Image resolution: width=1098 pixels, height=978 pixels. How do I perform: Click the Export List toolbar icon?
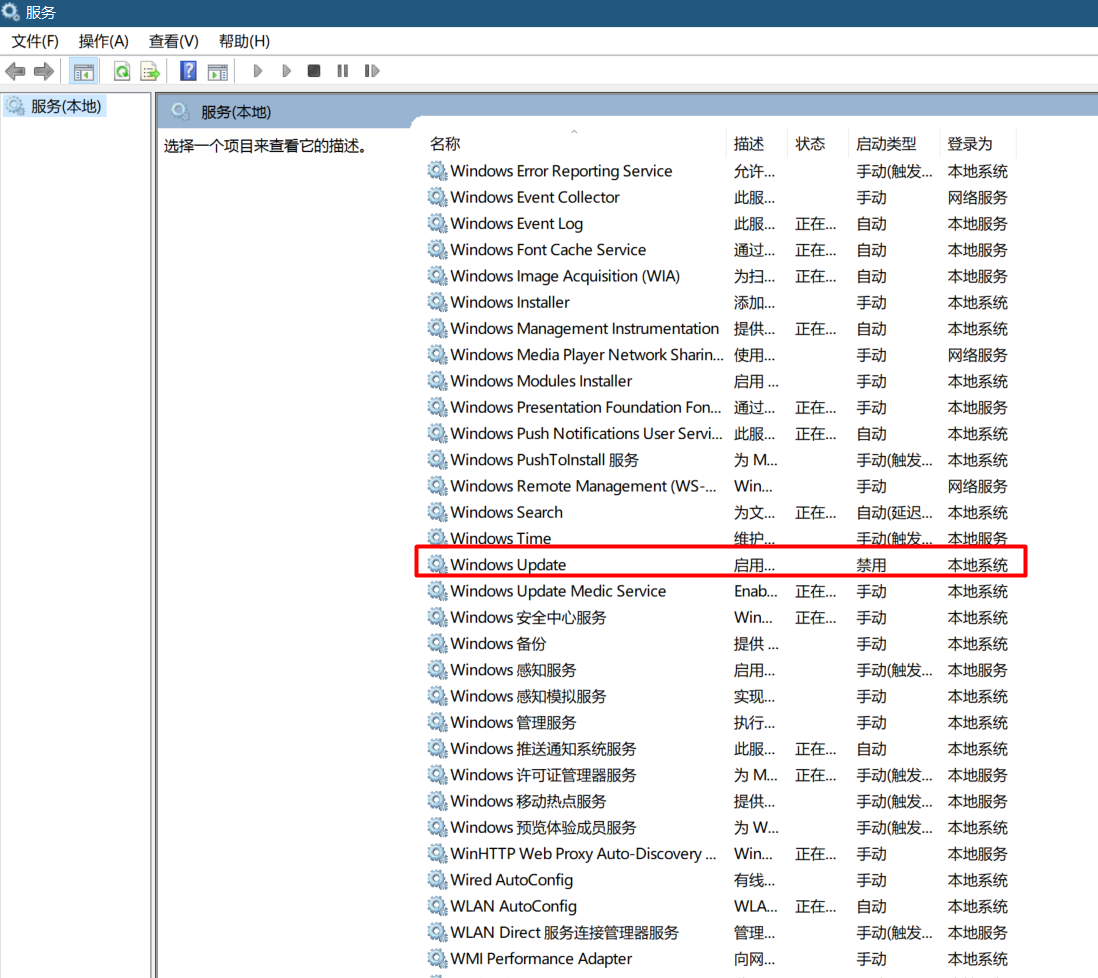point(150,71)
